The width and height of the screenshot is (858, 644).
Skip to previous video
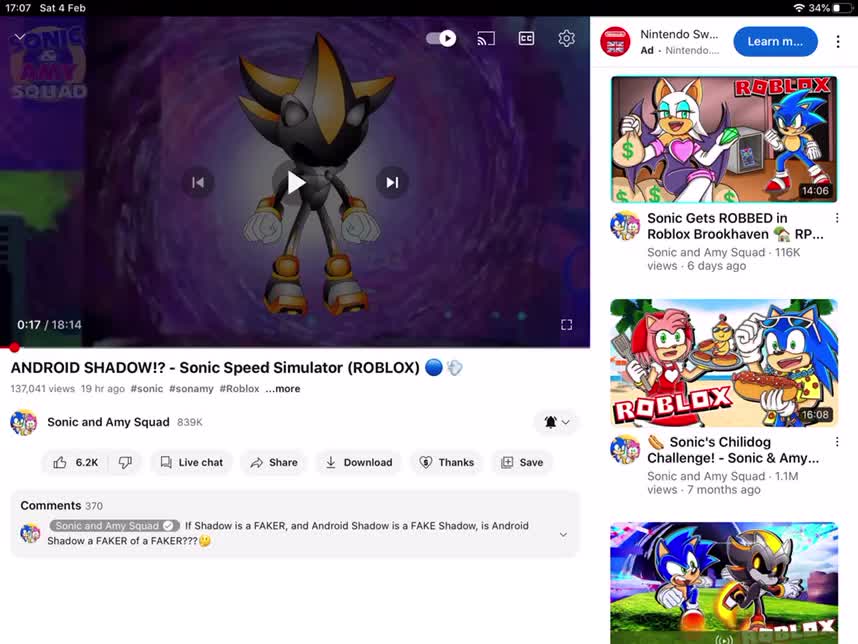(x=198, y=182)
